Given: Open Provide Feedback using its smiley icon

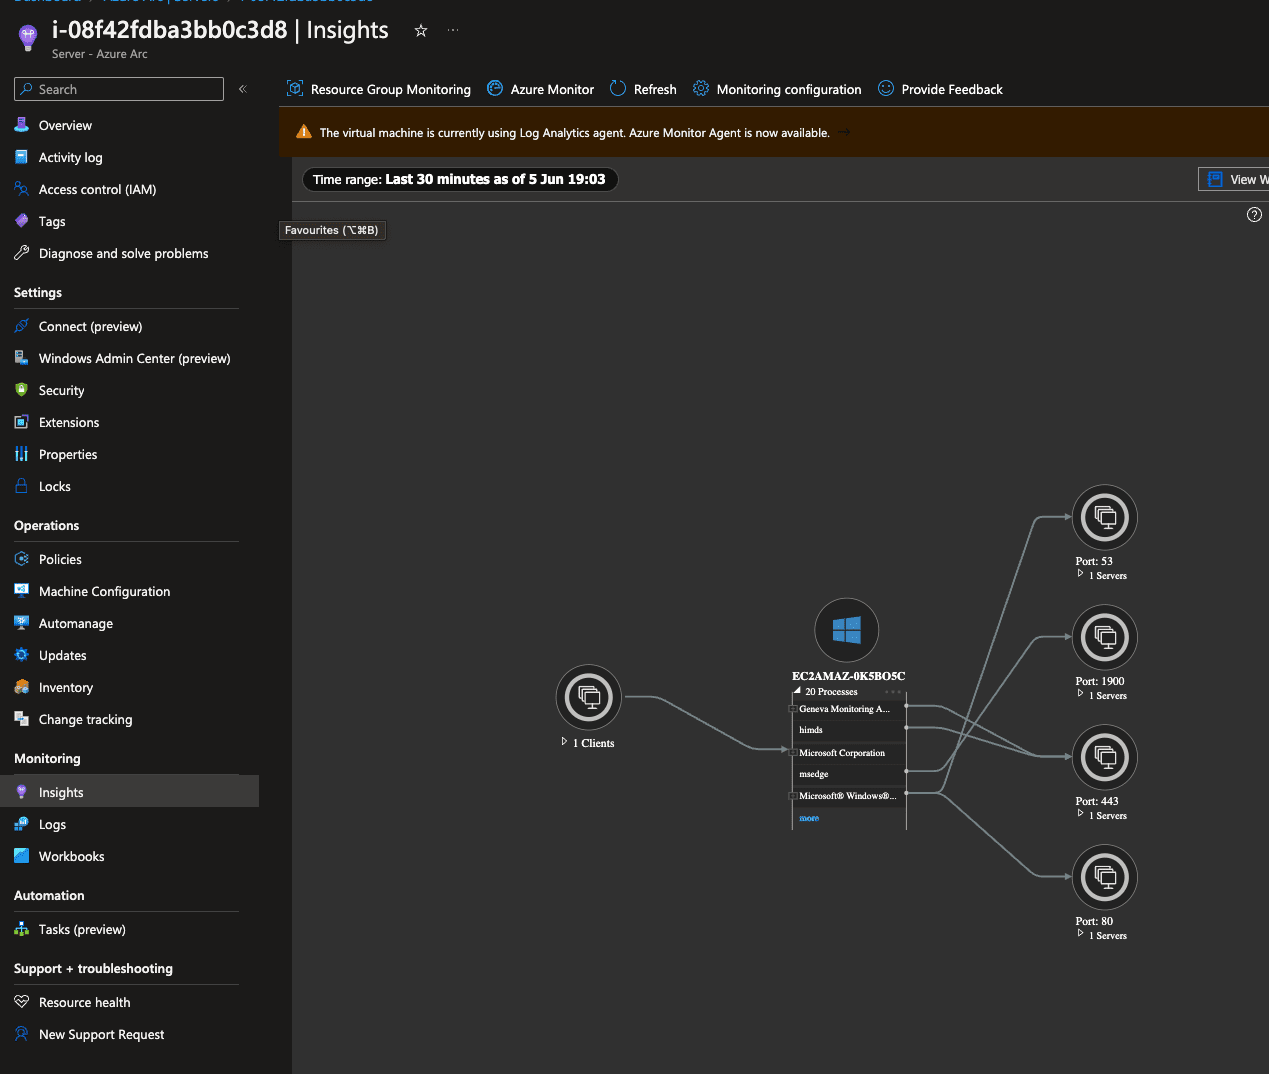Looking at the screenshot, I should [x=886, y=88].
